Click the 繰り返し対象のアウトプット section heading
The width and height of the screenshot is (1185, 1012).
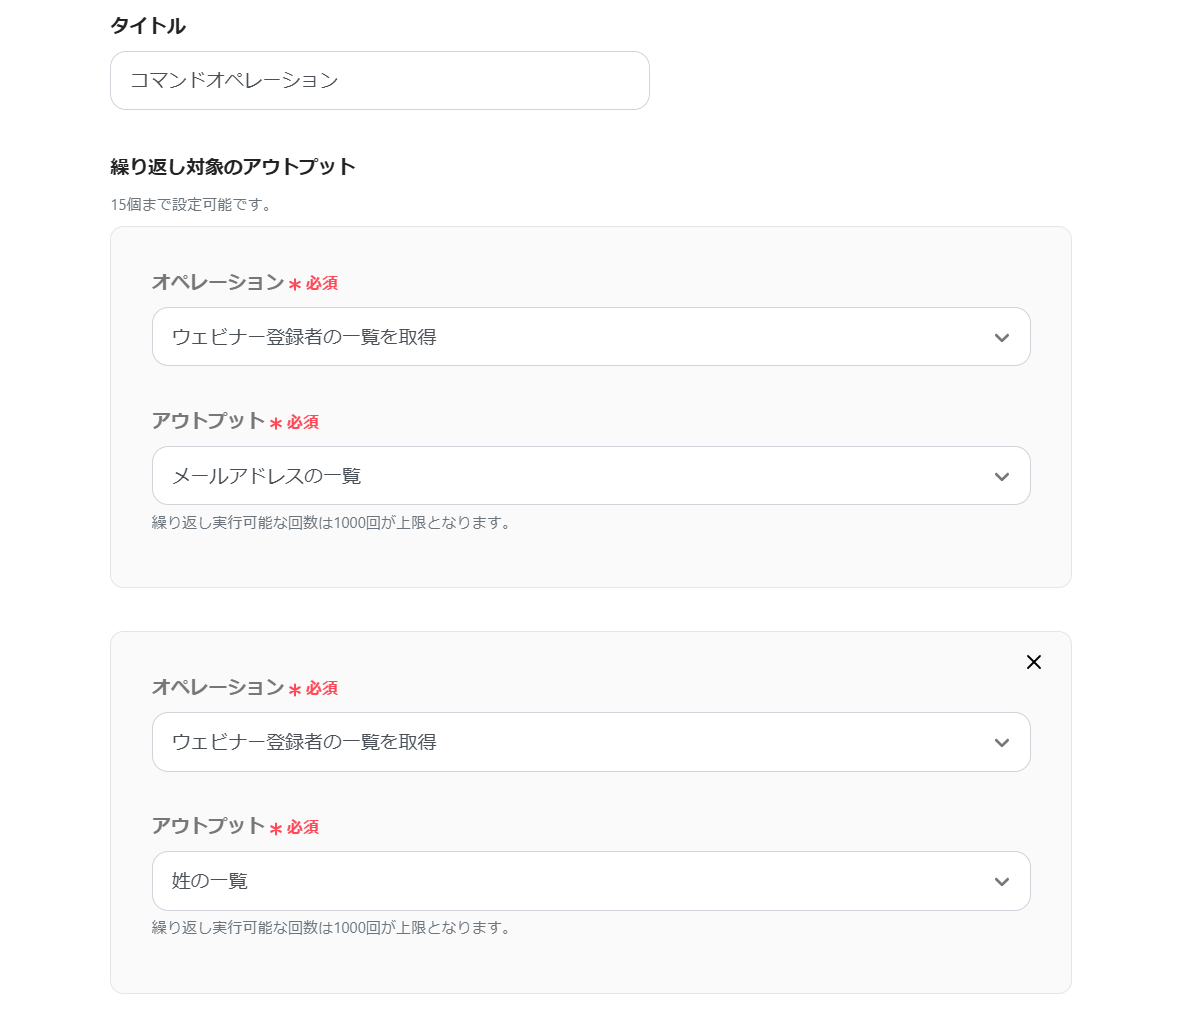pyautogui.click(x=233, y=167)
